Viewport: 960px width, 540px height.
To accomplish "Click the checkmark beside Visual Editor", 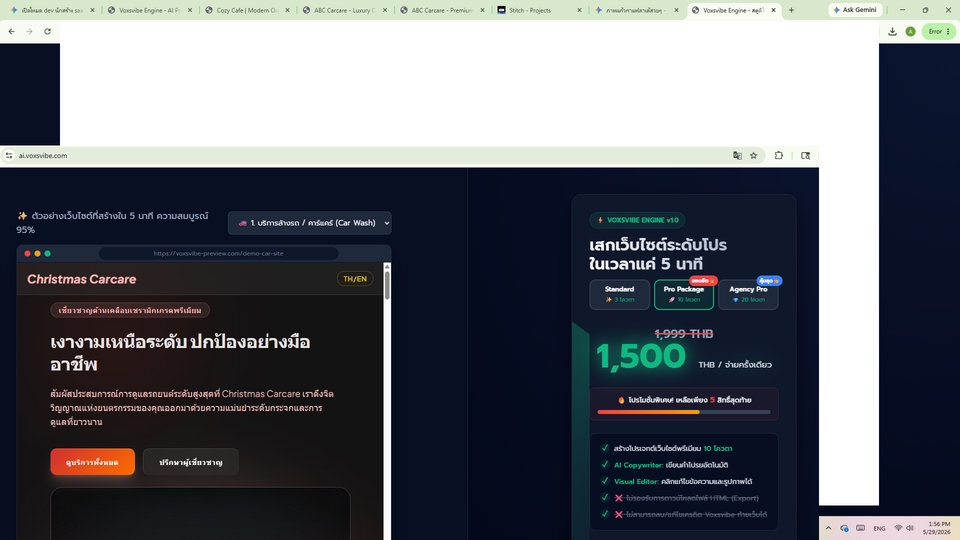I will (x=605, y=481).
